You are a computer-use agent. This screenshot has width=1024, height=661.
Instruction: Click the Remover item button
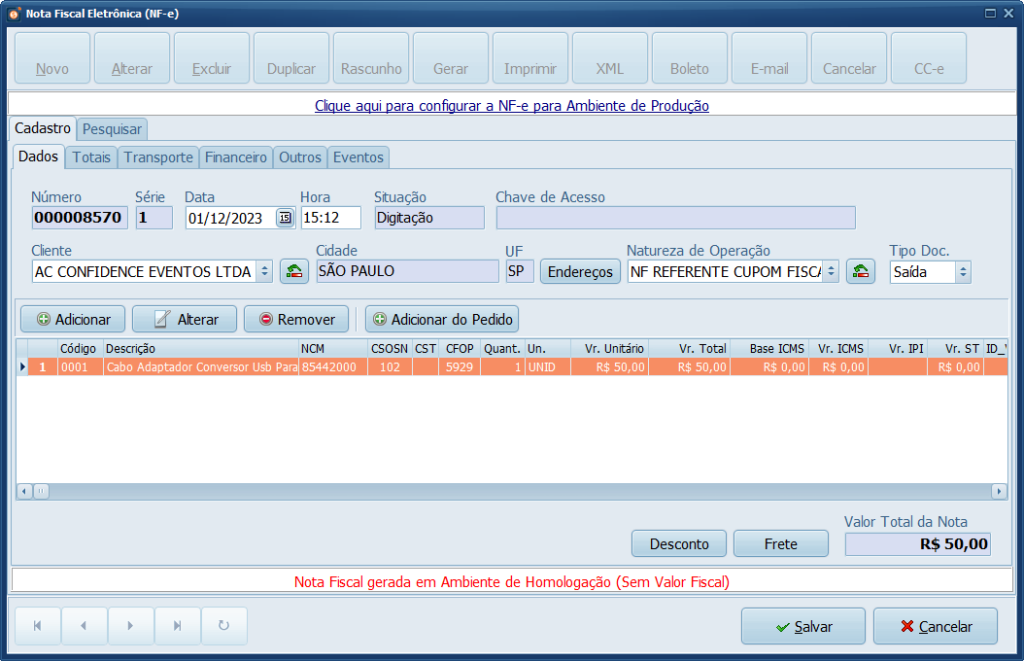coord(296,319)
